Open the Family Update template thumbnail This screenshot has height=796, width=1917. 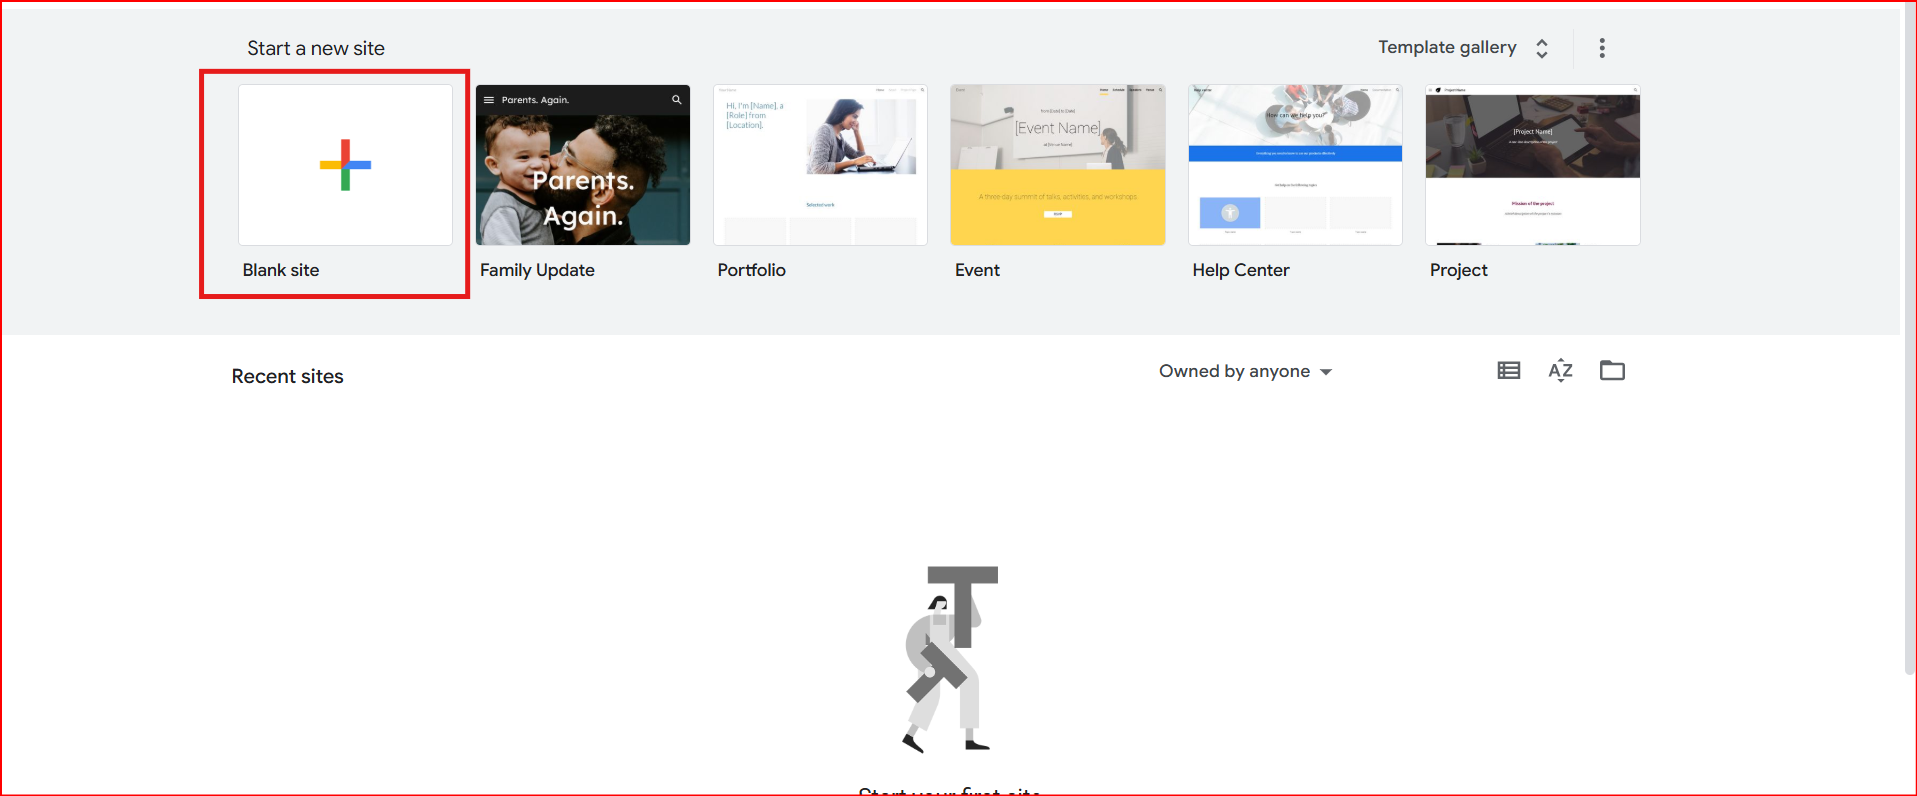(x=583, y=165)
